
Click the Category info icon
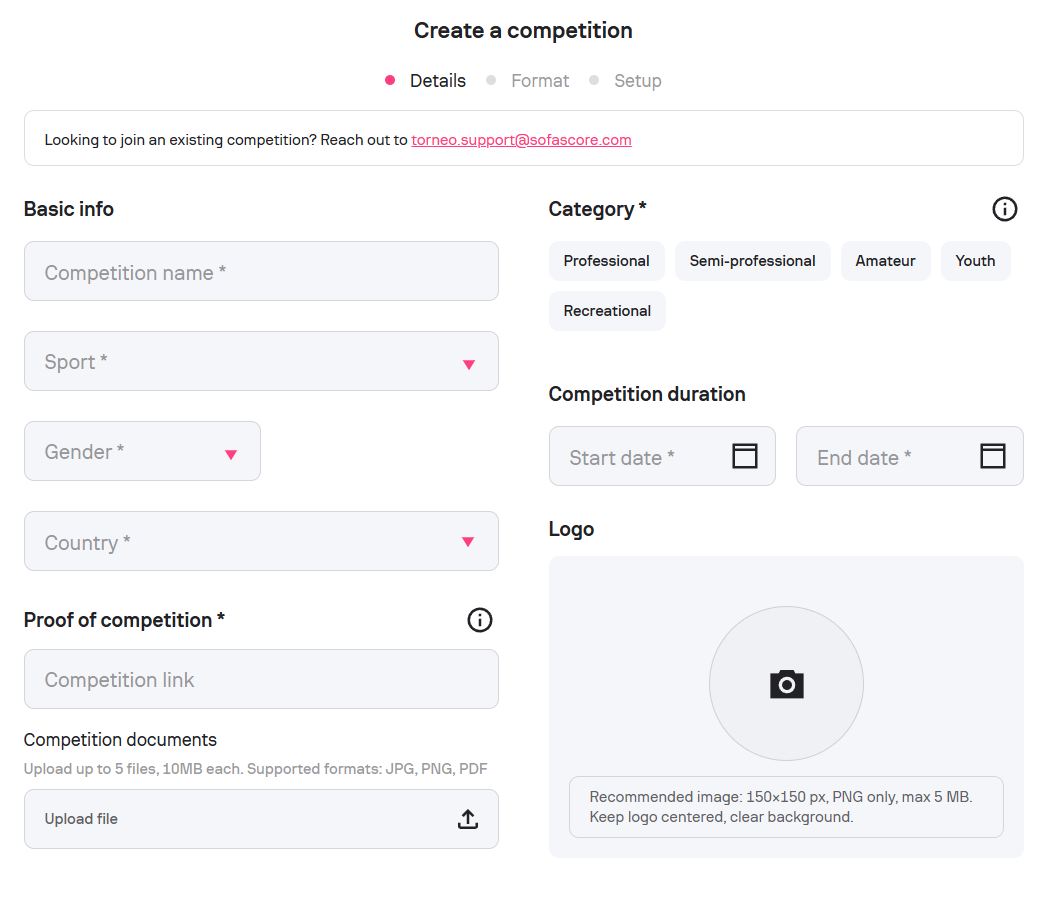[1004, 209]
